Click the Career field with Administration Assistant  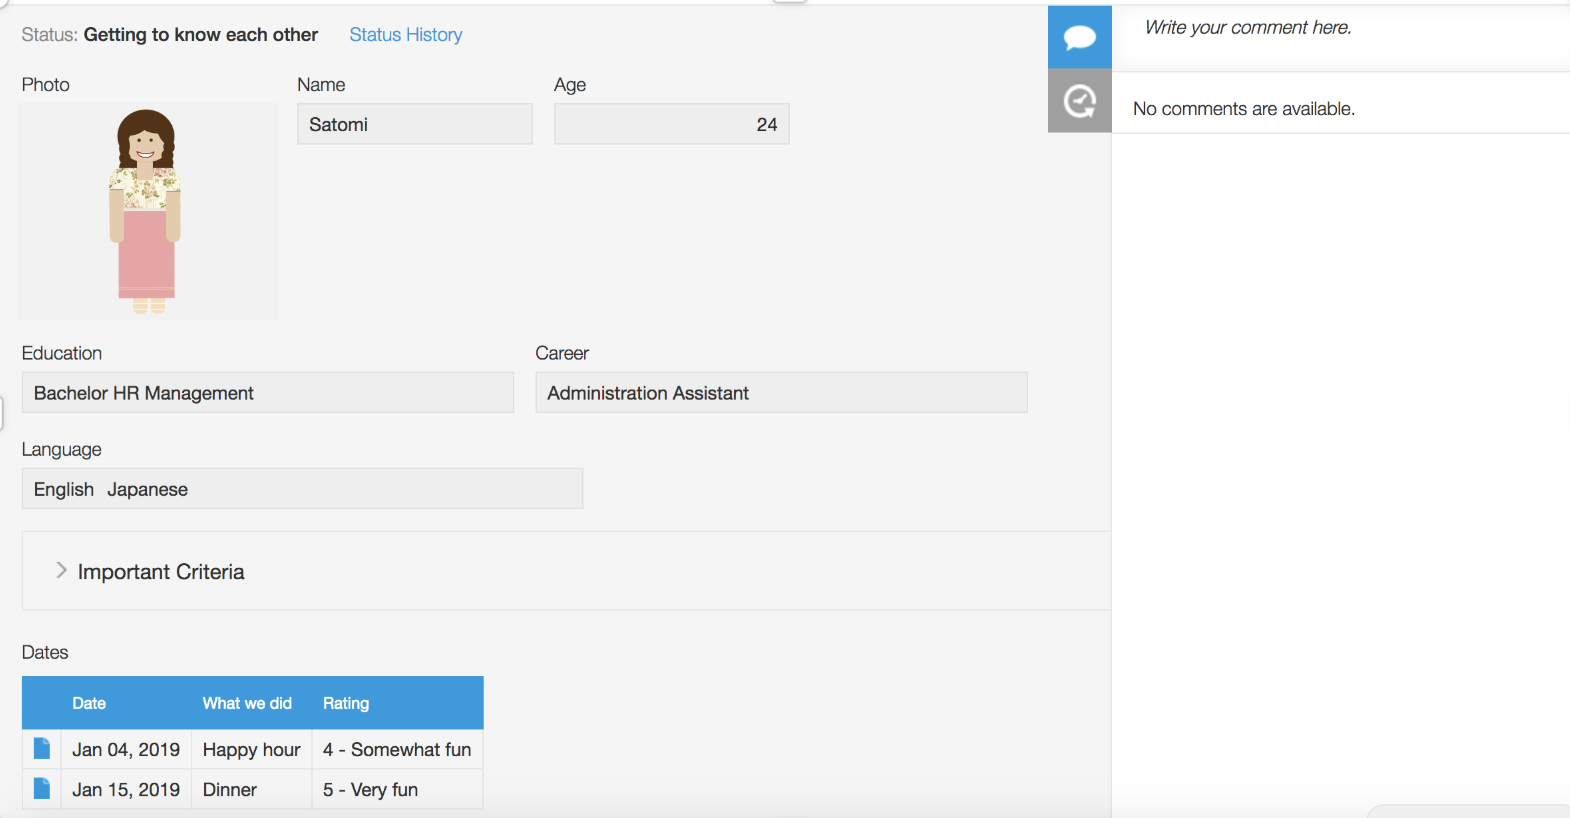[780, 393]
